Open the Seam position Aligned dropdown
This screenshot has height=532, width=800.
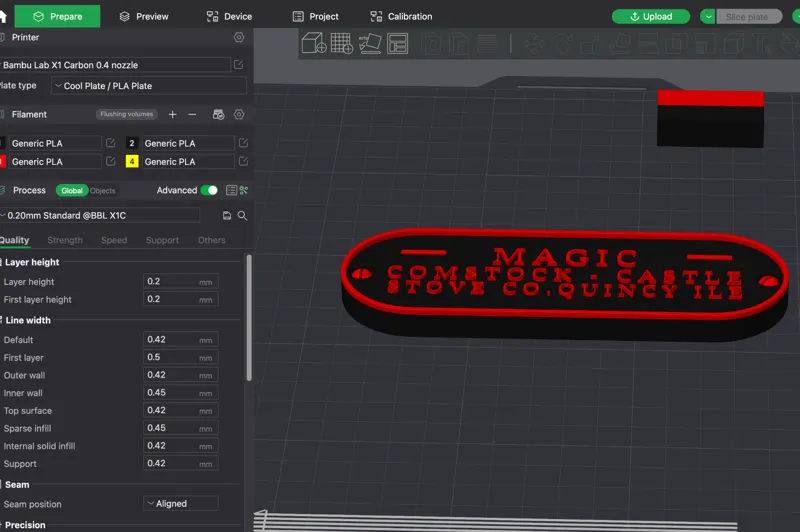pyautogui.click(x=181, y=503)
